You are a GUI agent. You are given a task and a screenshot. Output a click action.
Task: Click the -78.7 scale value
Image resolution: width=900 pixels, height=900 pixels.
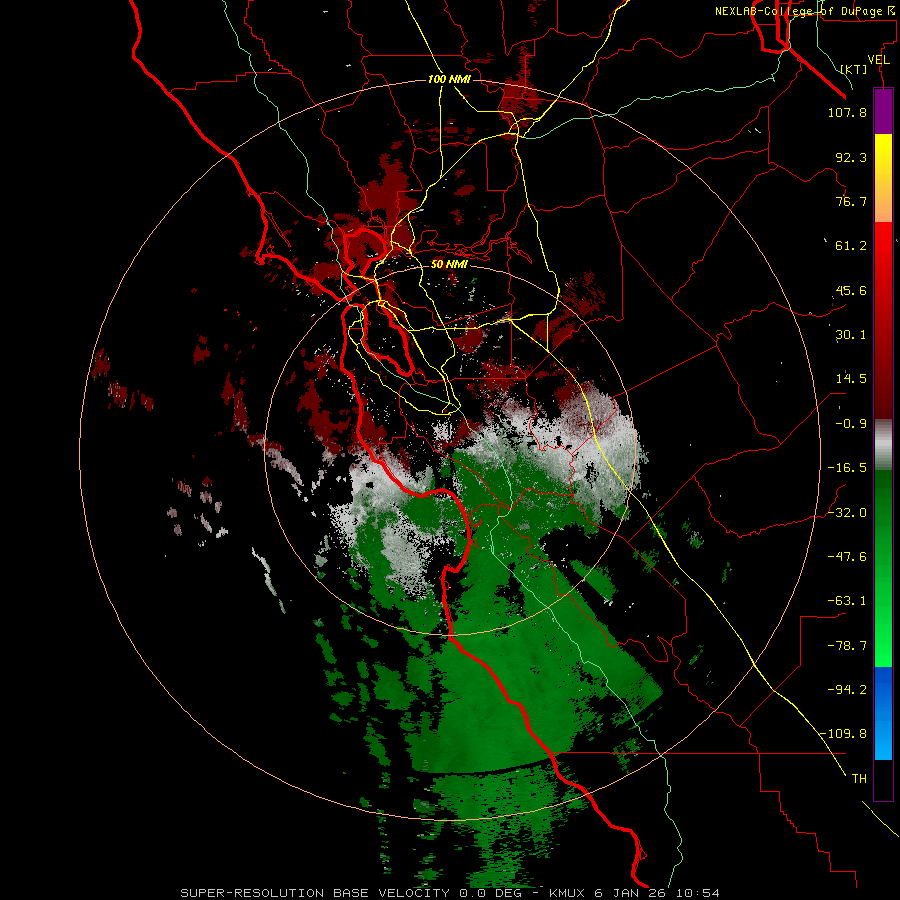(x=847, y=646)
